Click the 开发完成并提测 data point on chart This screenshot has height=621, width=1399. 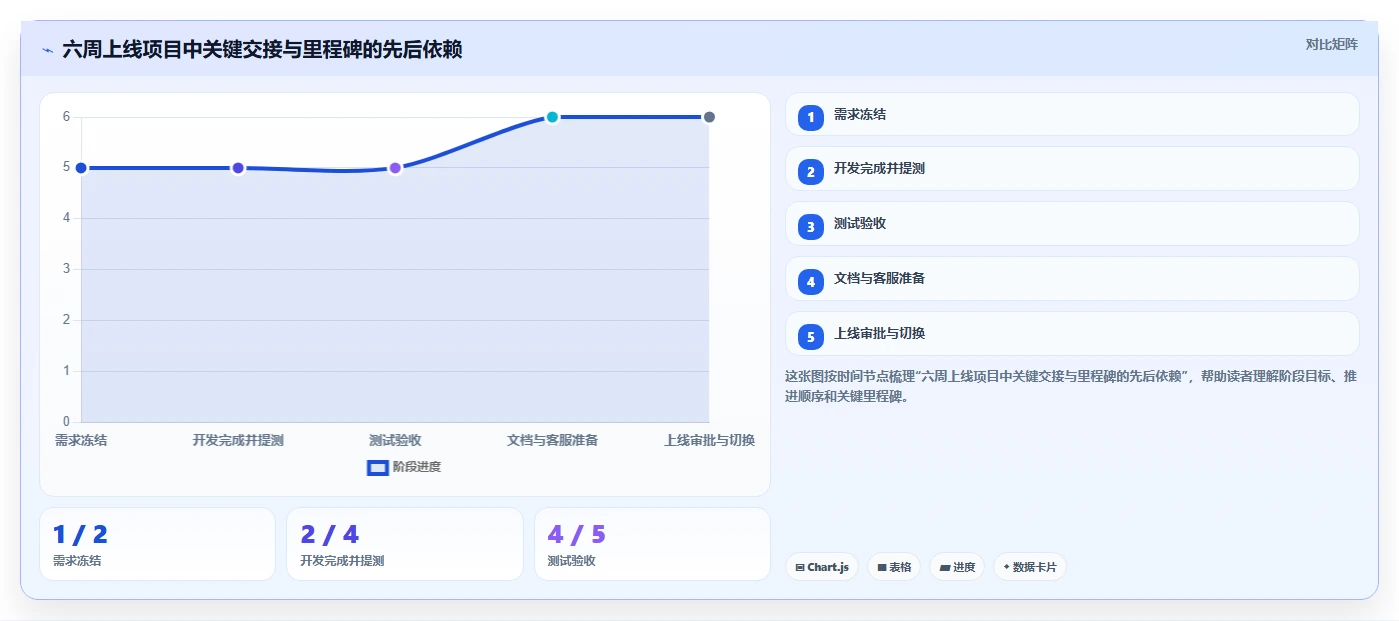click(x=238, y=168)
